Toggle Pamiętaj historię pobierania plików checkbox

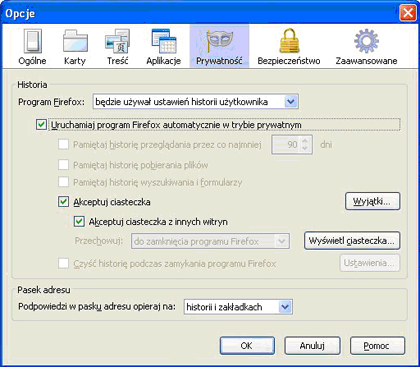64,165
